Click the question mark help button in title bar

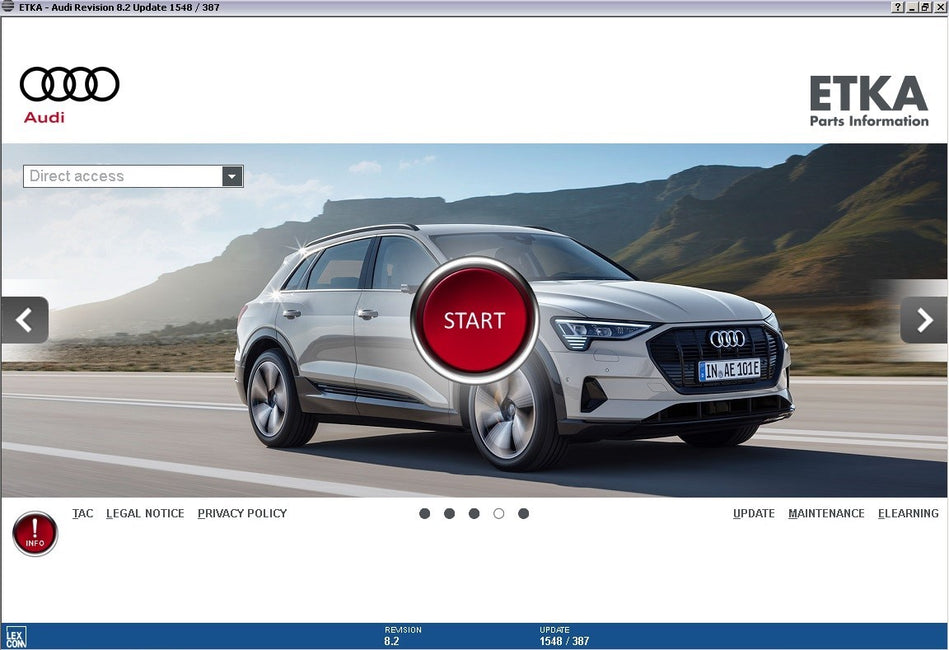899,7
